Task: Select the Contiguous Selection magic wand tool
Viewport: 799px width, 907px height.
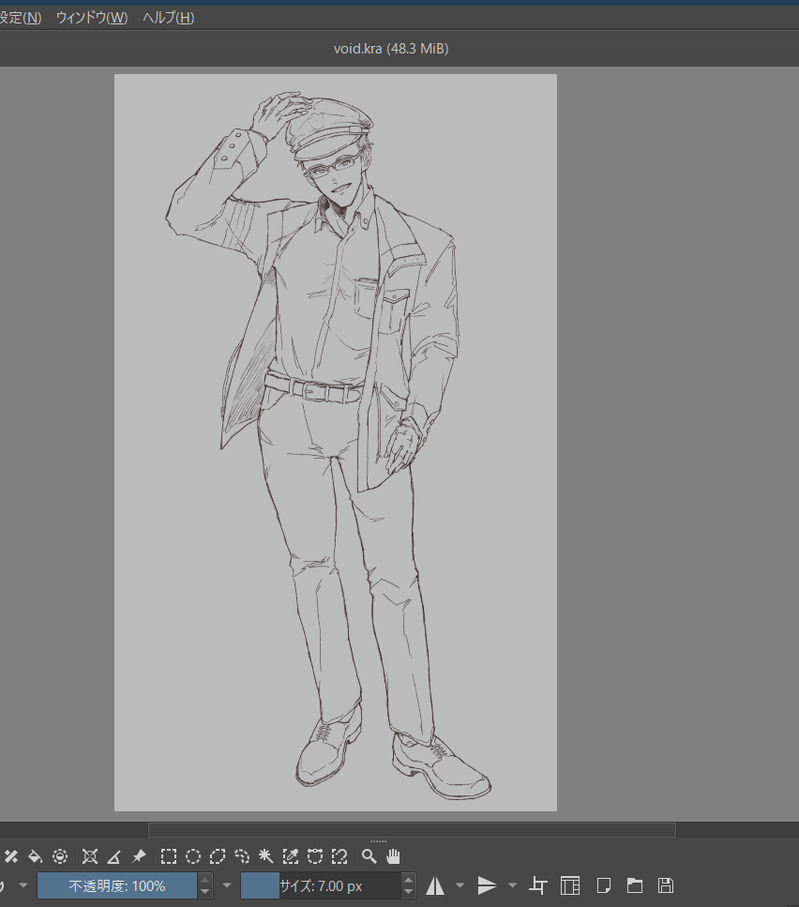Action: 266,856
